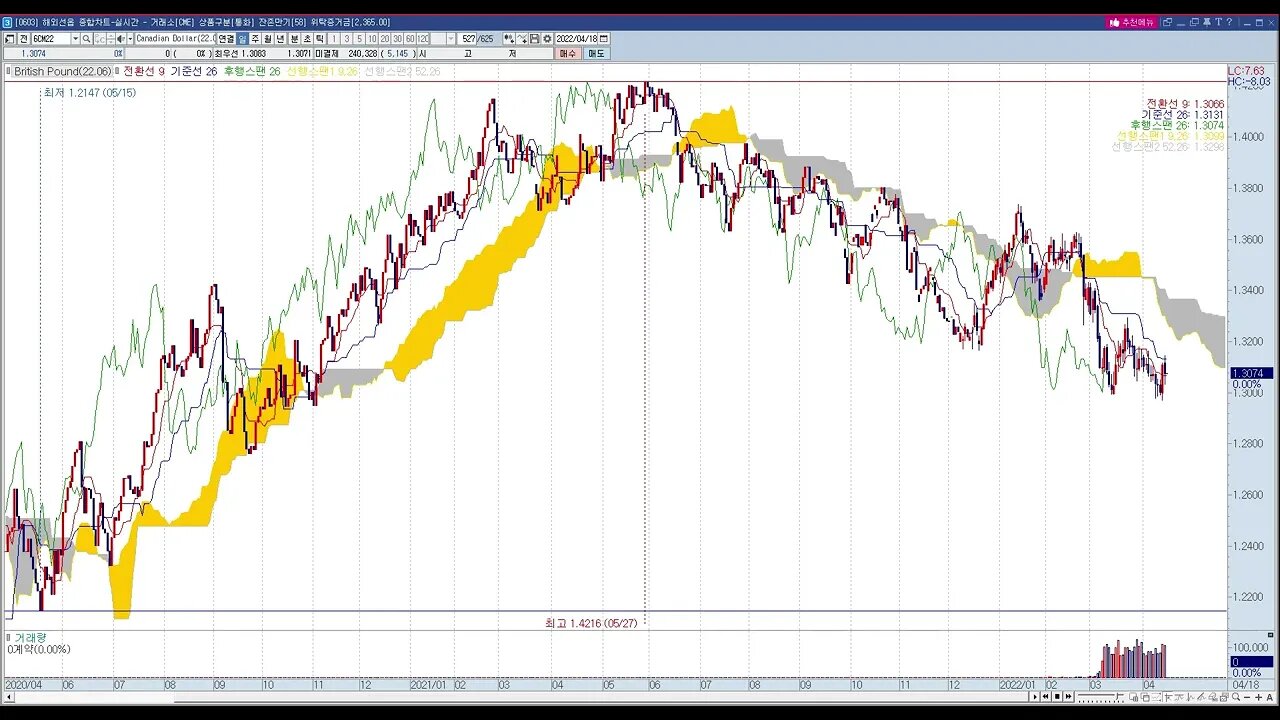Click the 전환선 9 indicator legend
Image resolution: width=1280 pixels, height=720 pixels.
click(144, 72)
